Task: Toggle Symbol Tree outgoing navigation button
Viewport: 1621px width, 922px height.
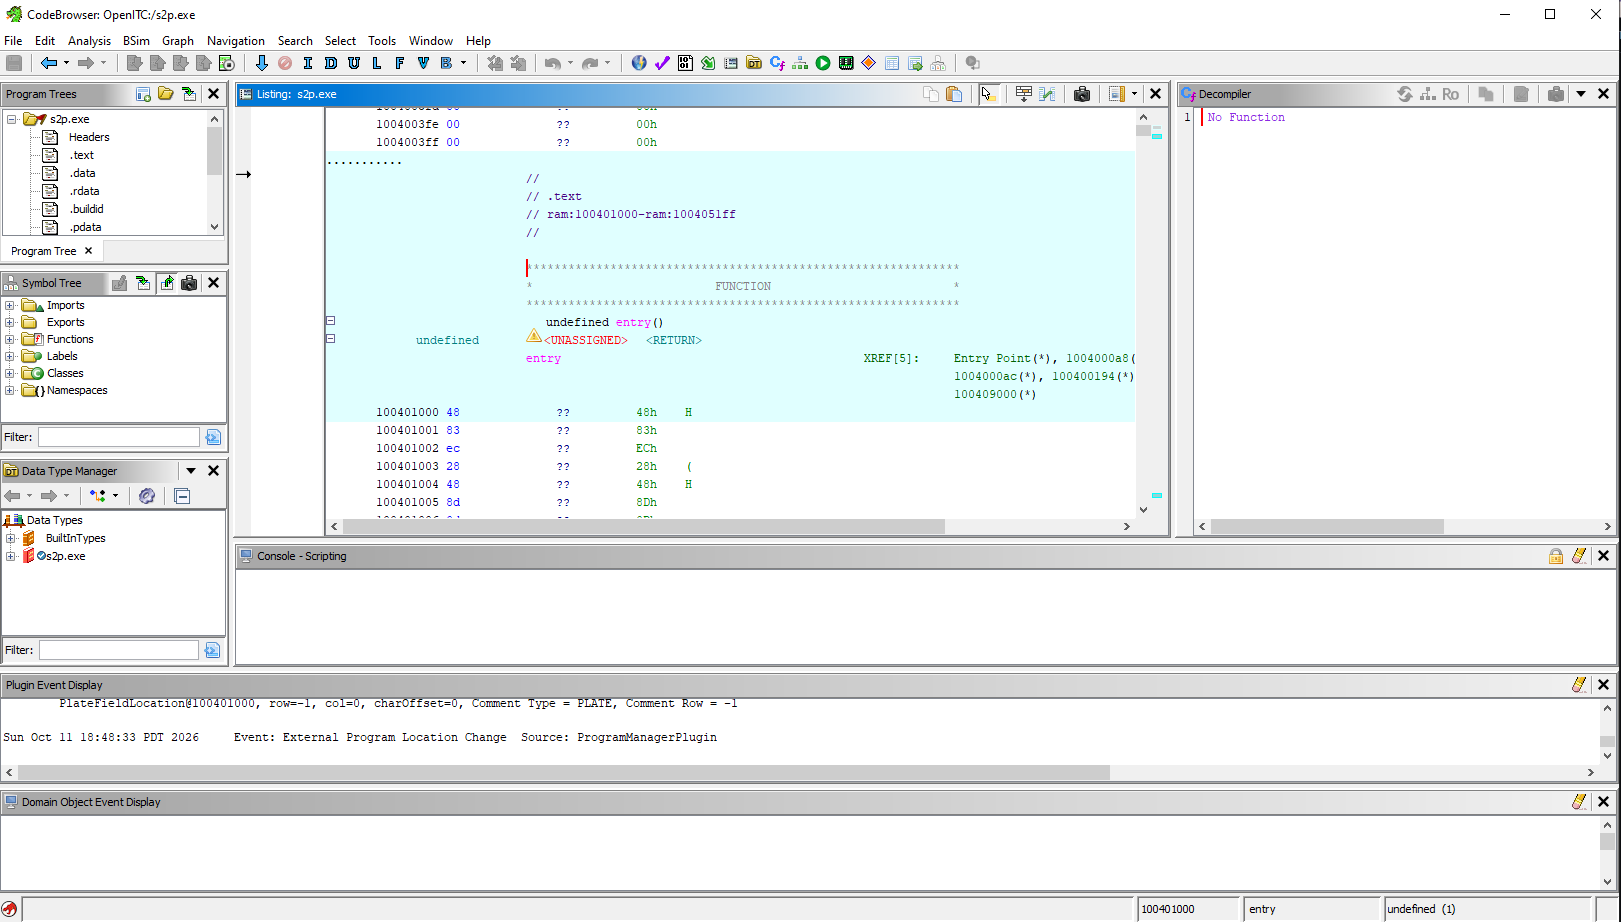Action: coord(166,283)
